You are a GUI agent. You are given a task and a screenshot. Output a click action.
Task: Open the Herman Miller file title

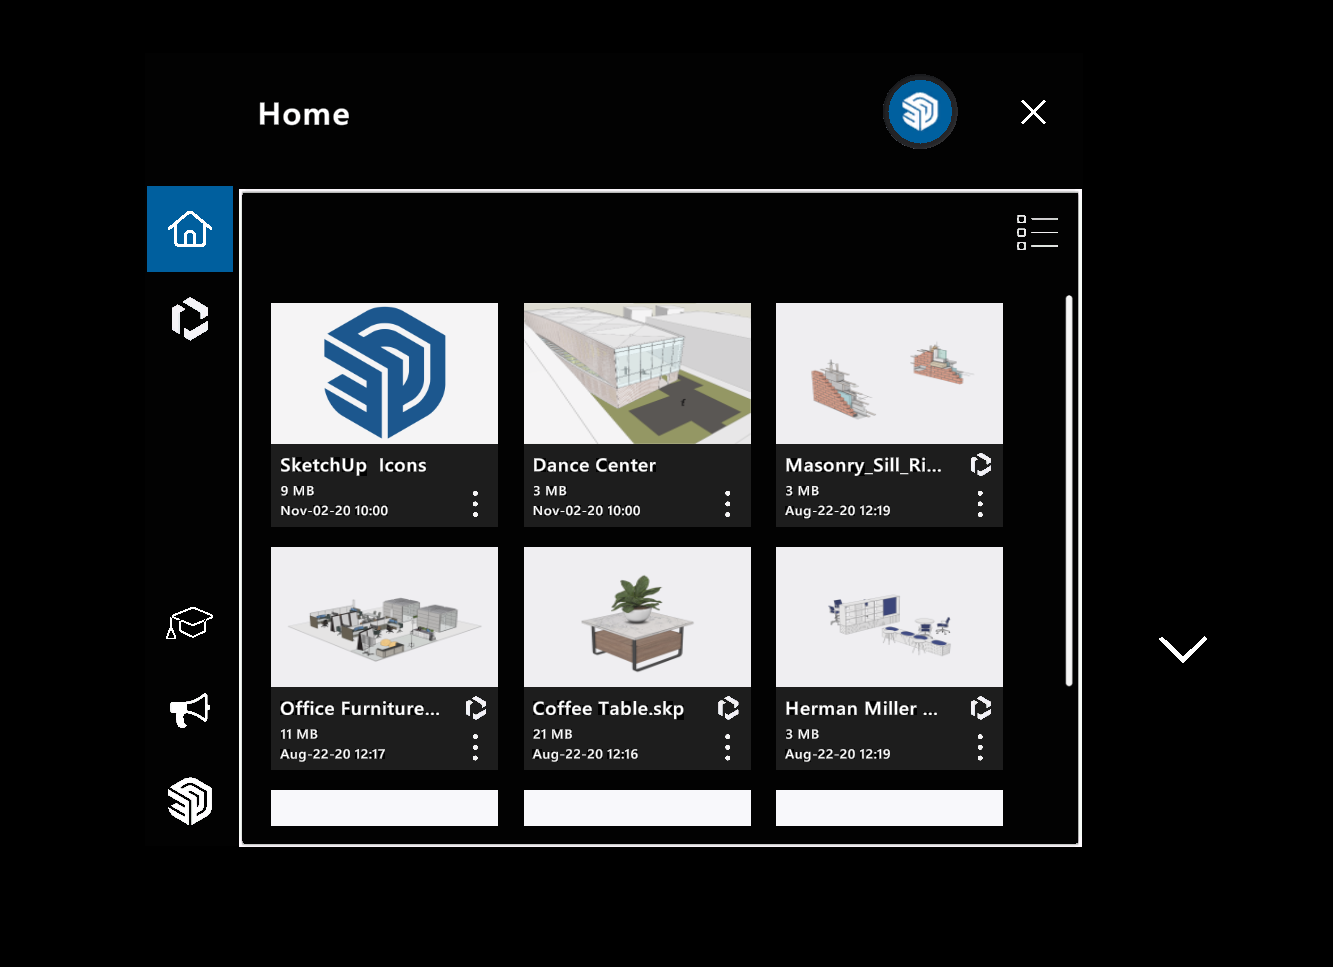click(x=861, y=708)
